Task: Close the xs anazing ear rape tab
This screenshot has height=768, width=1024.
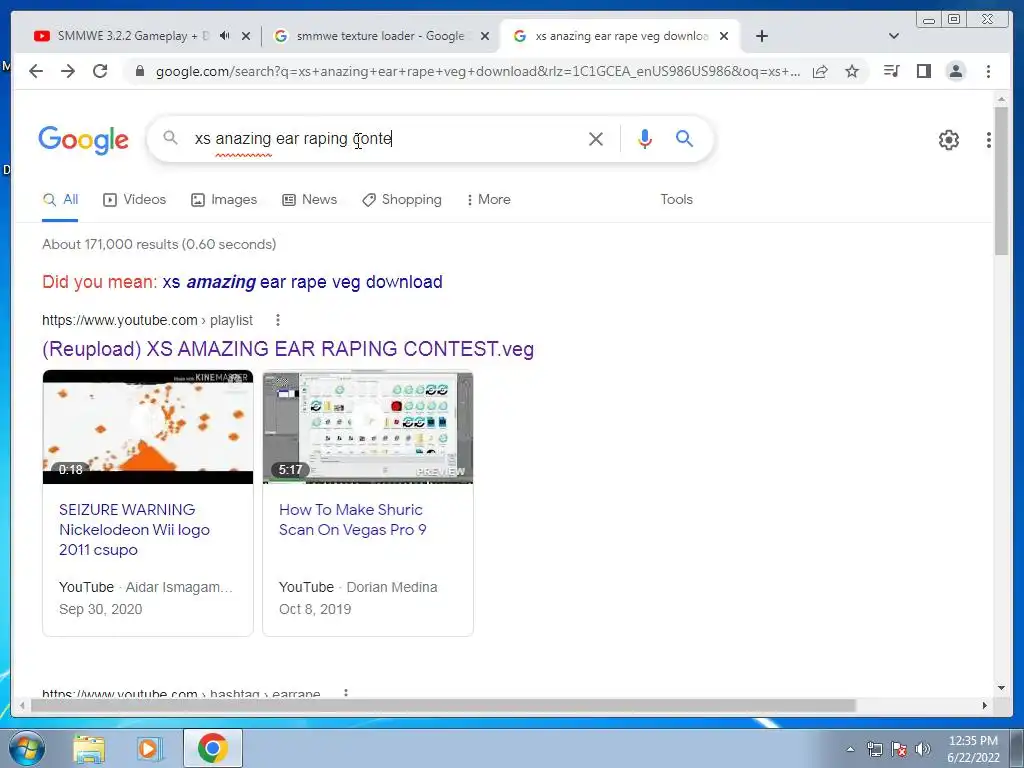Action: [724, 36]
